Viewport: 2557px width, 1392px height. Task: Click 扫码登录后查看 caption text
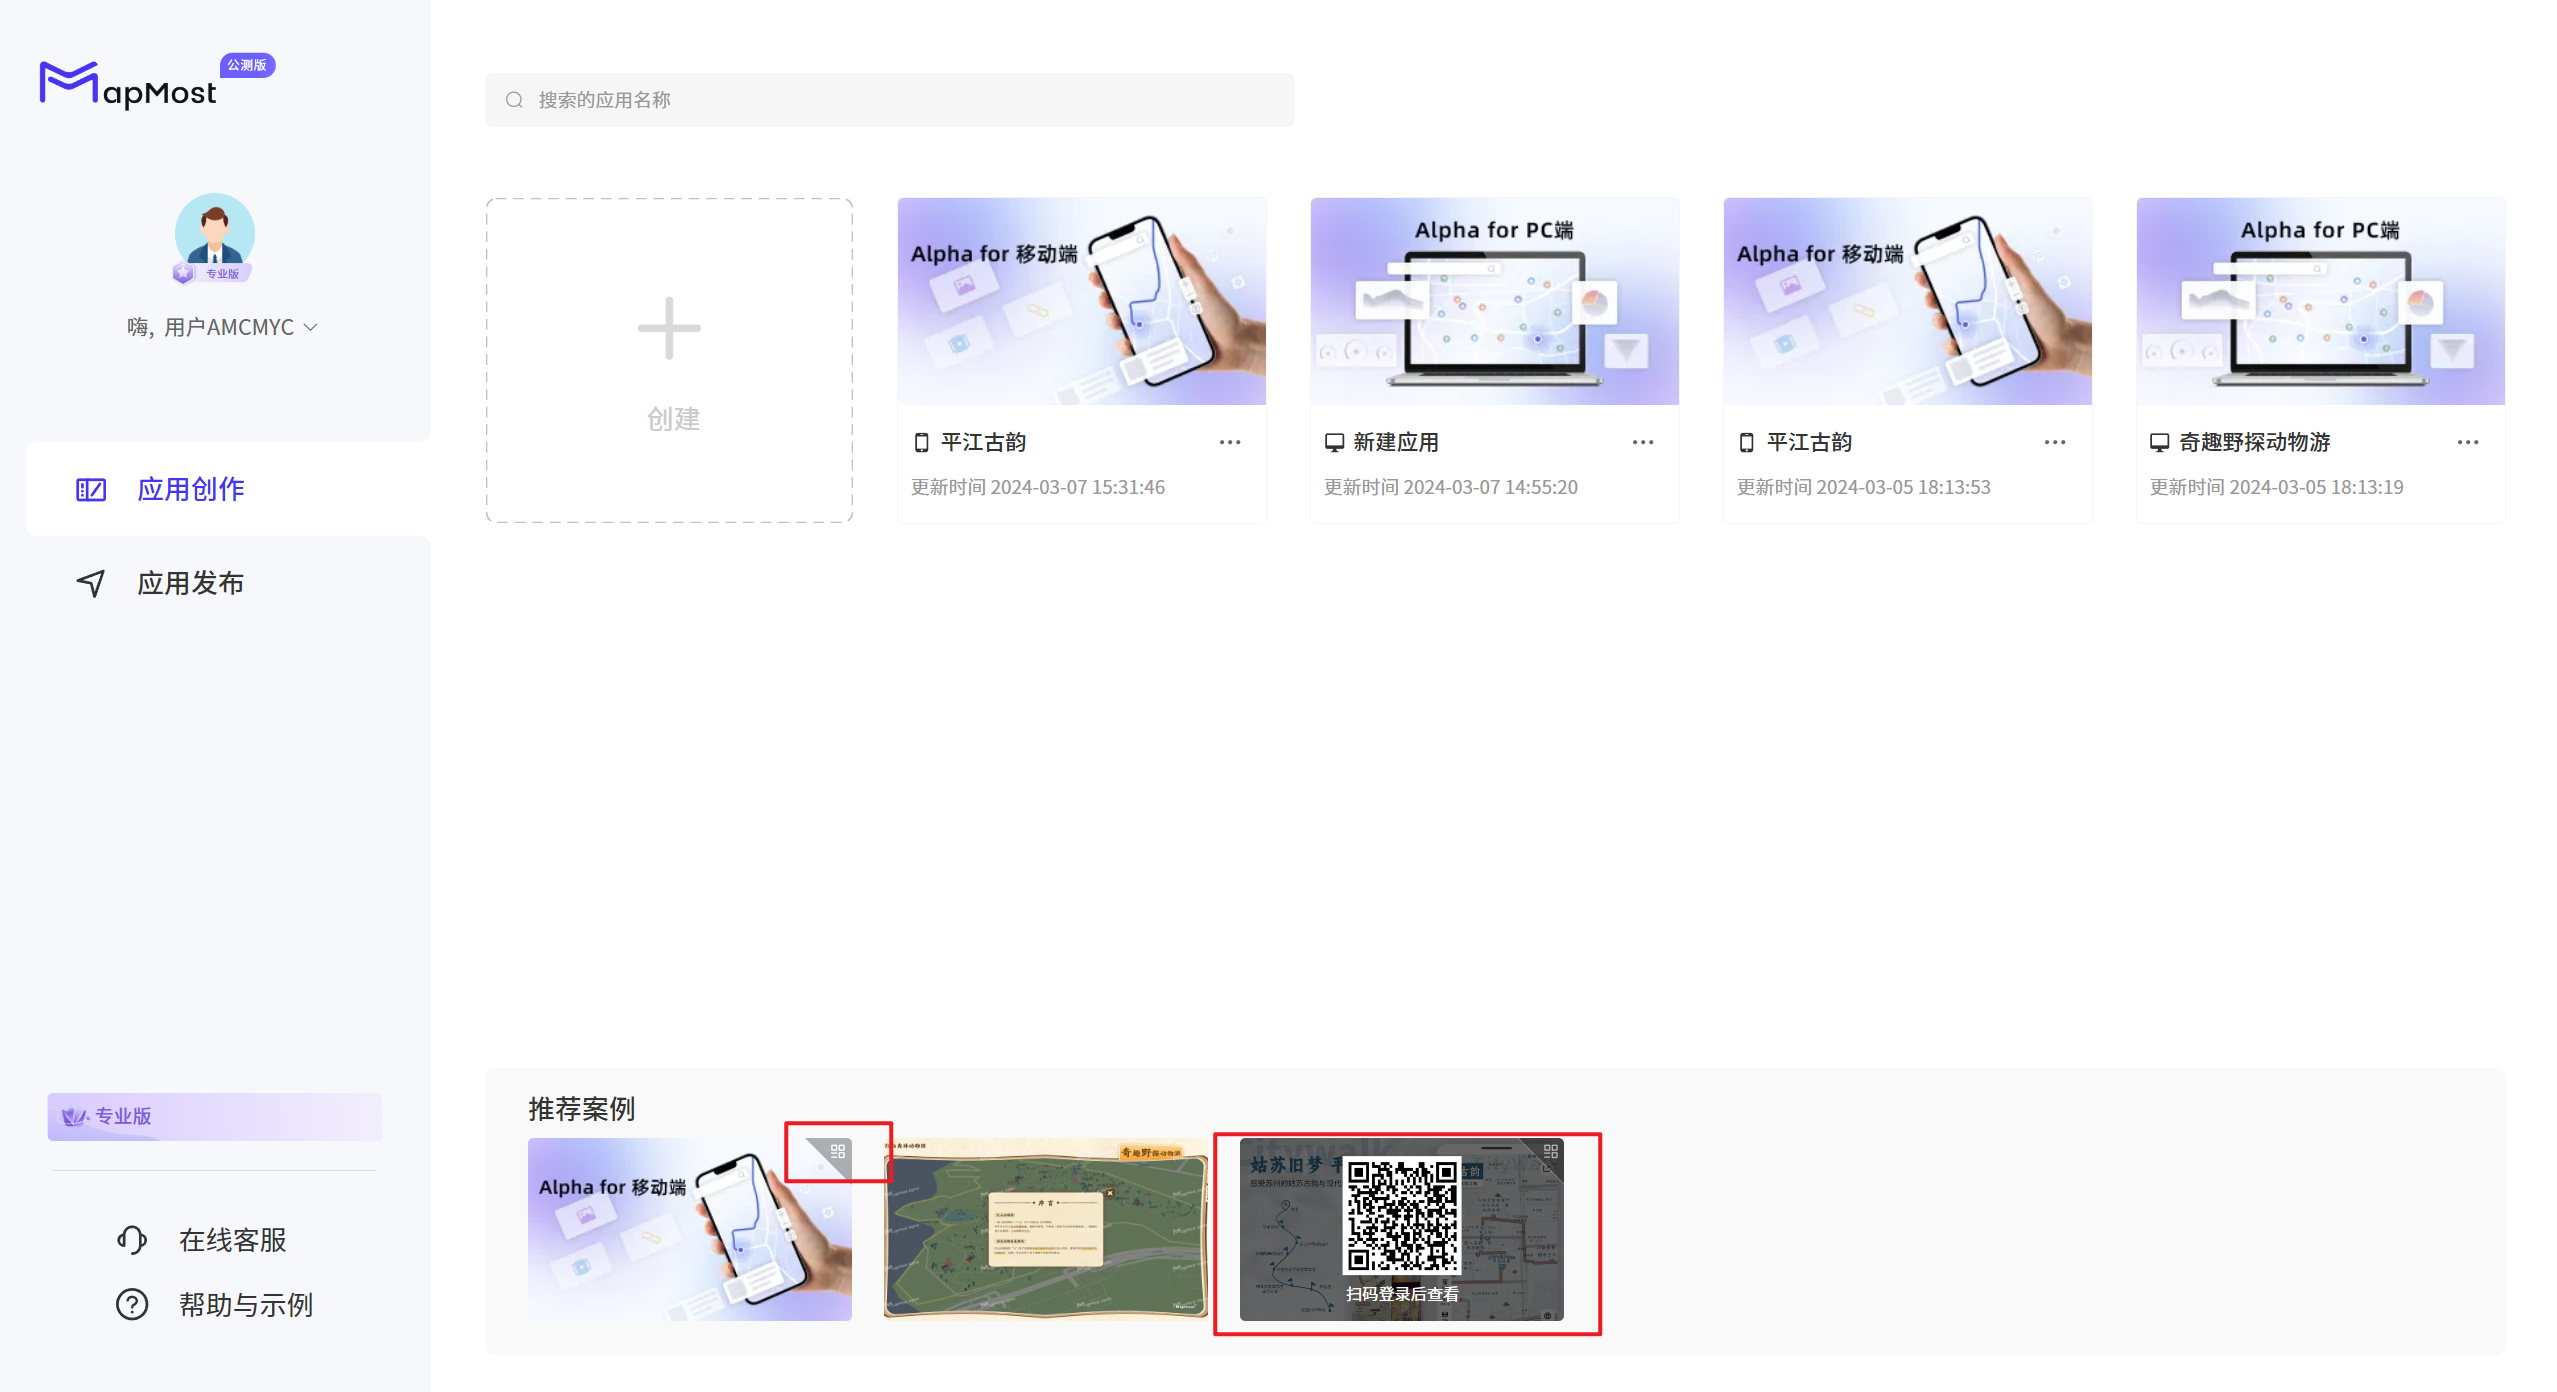1402,1294
